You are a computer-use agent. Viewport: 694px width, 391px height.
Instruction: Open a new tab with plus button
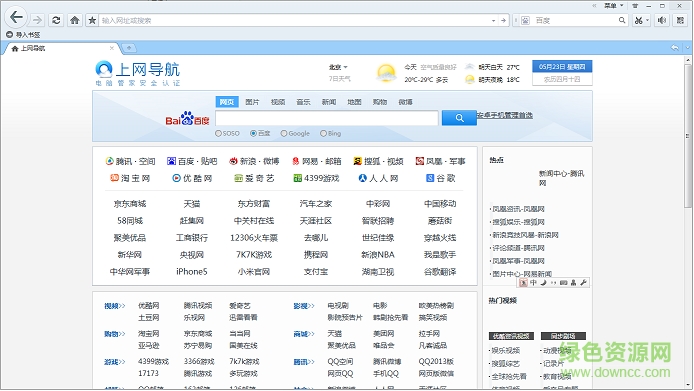(129, 48)
